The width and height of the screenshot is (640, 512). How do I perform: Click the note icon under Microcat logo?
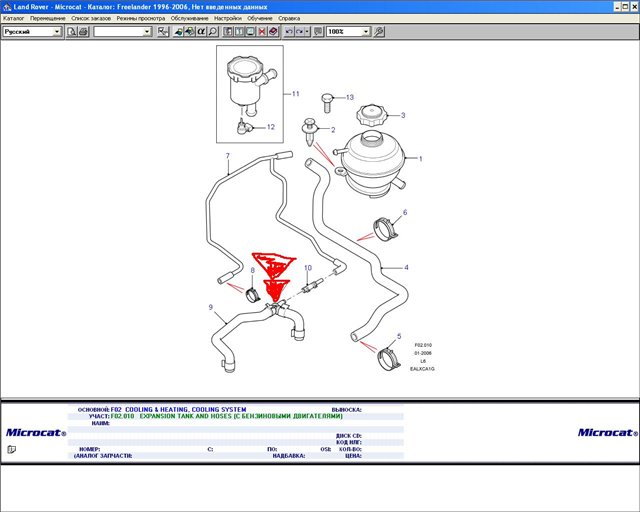click(x=11, y=450)
